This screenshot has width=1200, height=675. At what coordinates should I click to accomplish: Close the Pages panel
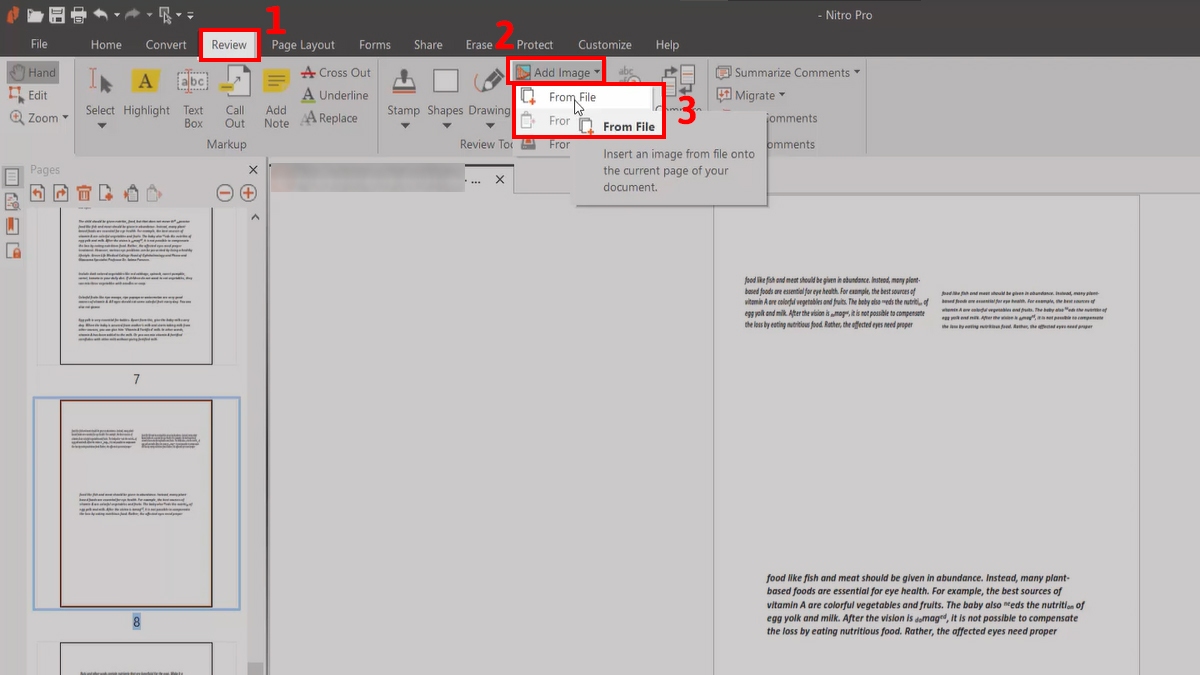[253, 170]
